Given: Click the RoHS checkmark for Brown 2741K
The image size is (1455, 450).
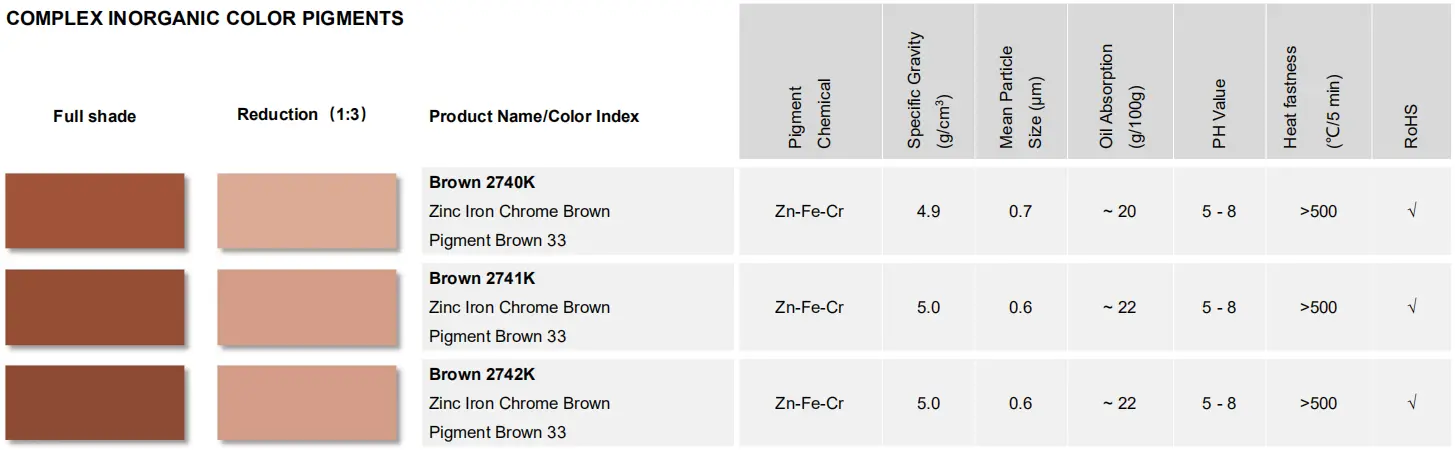Looking at the screenshot, I should [x=1411, y=307].
